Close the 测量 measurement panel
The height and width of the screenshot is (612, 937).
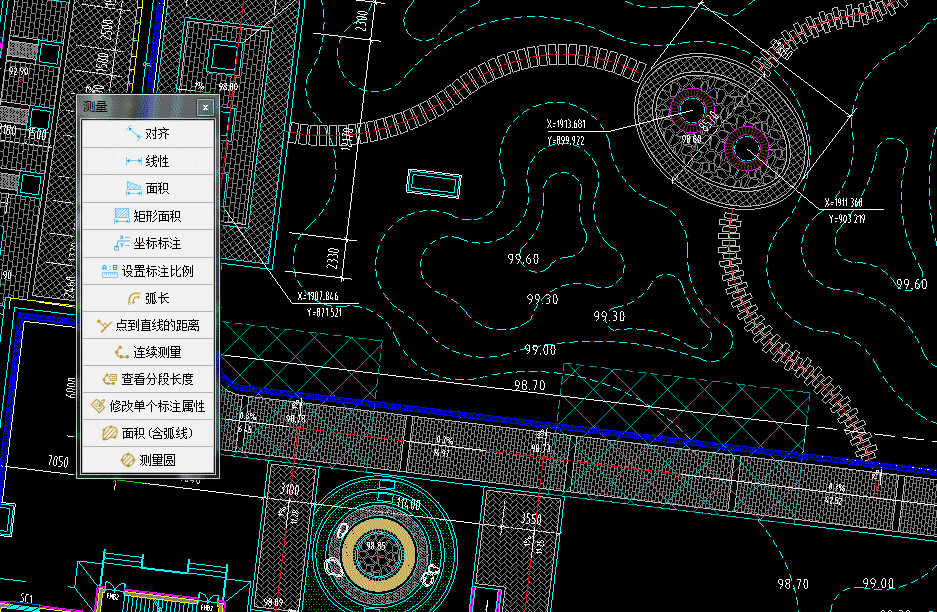(x=205, y=107)
